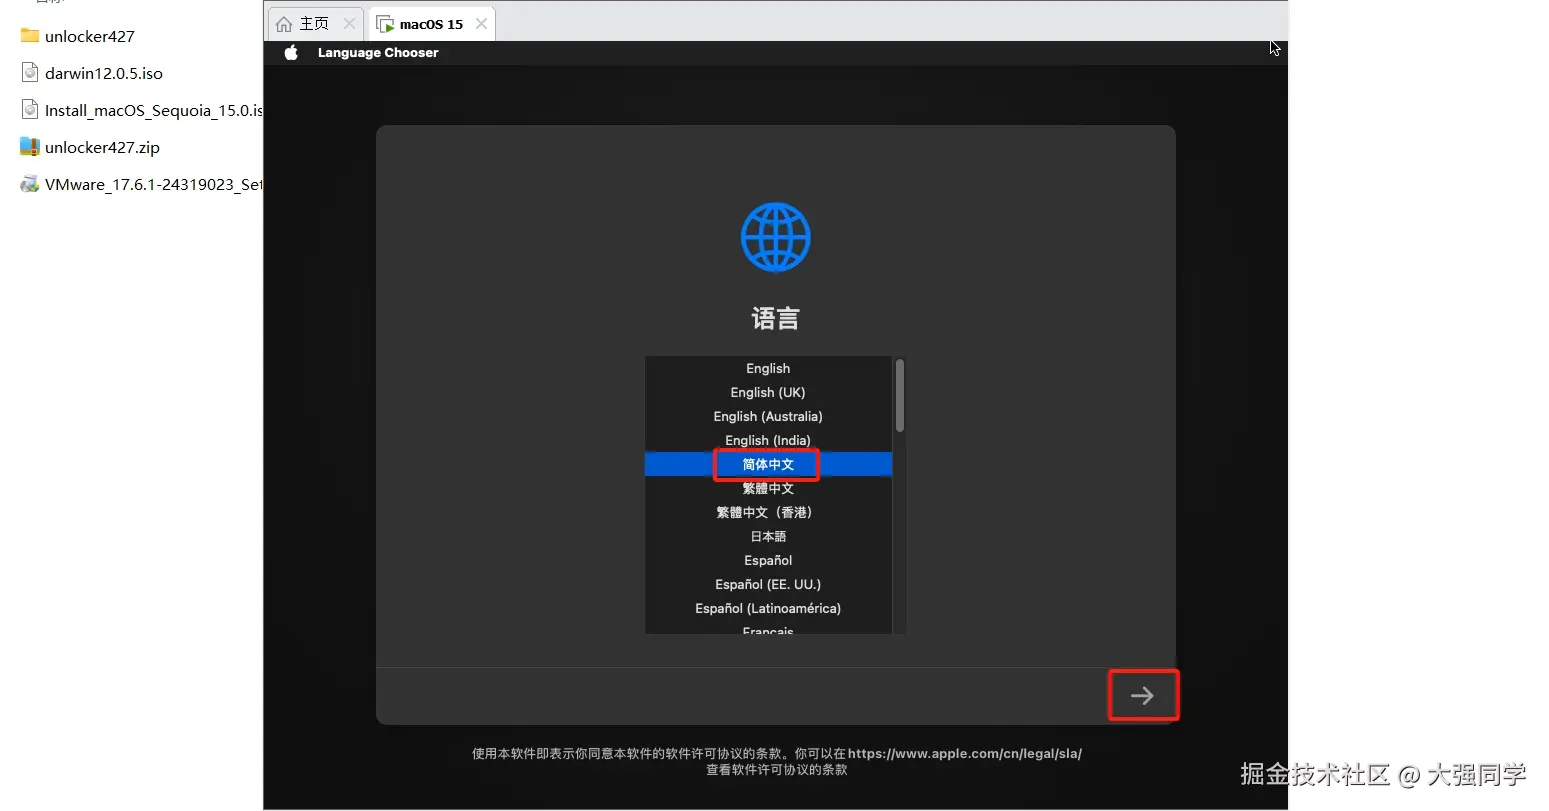Select Español (Latinoamérica) language
The height and width of the screenshot is (811, 1549).
[x=768, y=609]
